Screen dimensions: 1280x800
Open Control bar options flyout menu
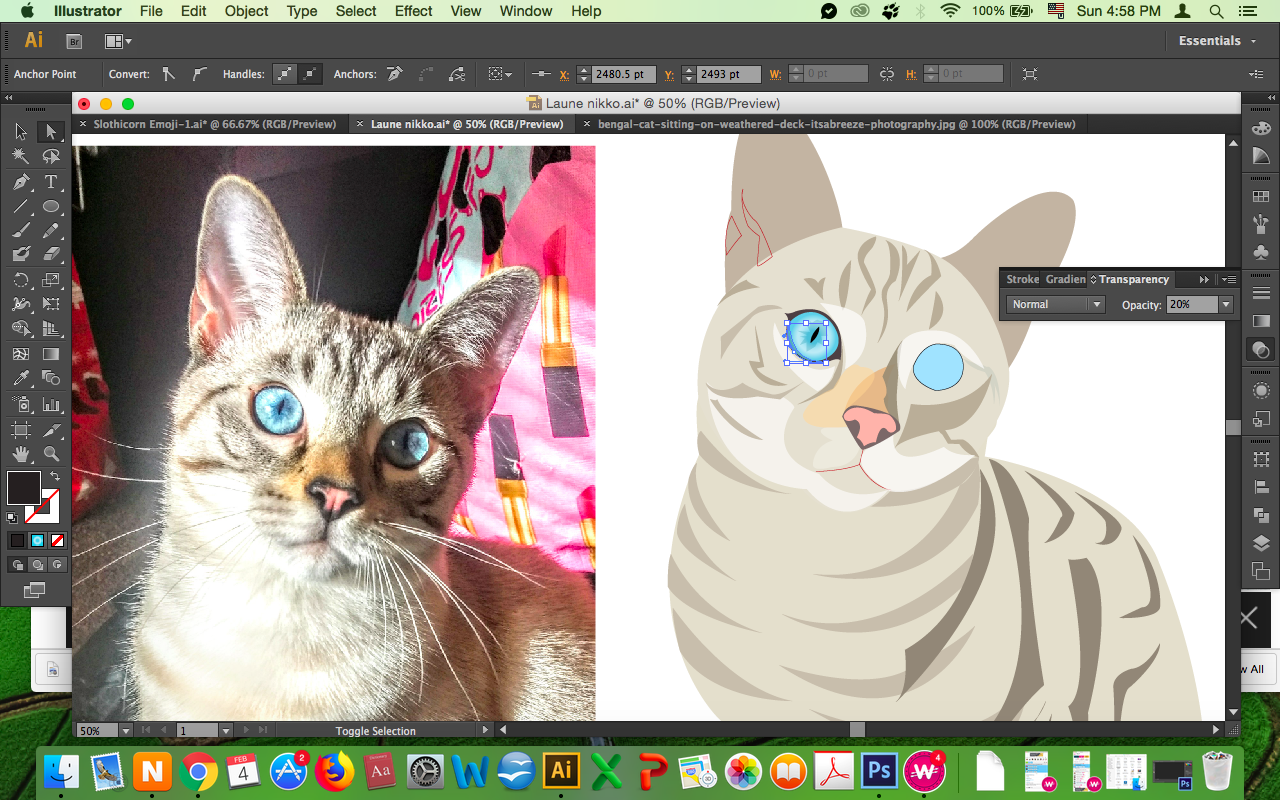point(1257,74)
